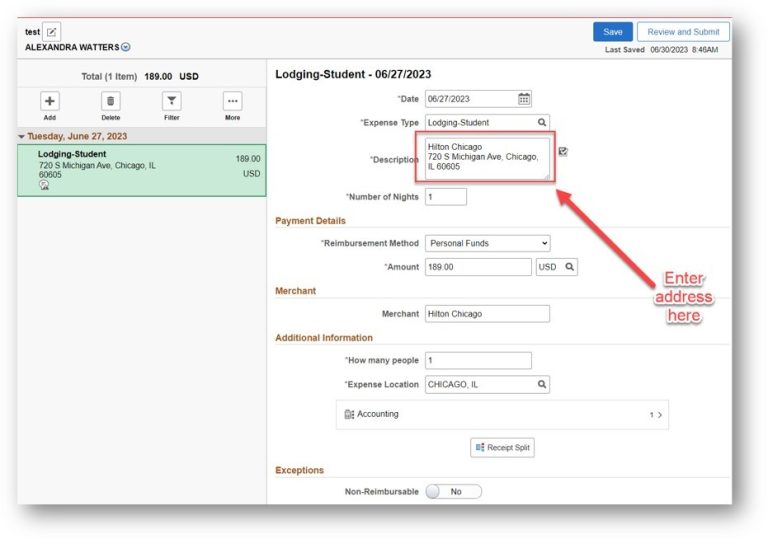Click the Accounting building icon
The image size is (768, 539).
(x=349, y=415)
